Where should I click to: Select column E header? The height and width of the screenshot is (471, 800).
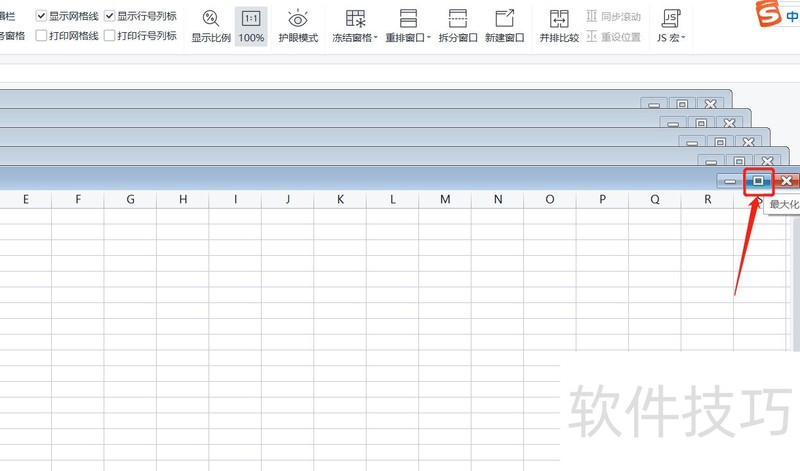pos(26,200)
